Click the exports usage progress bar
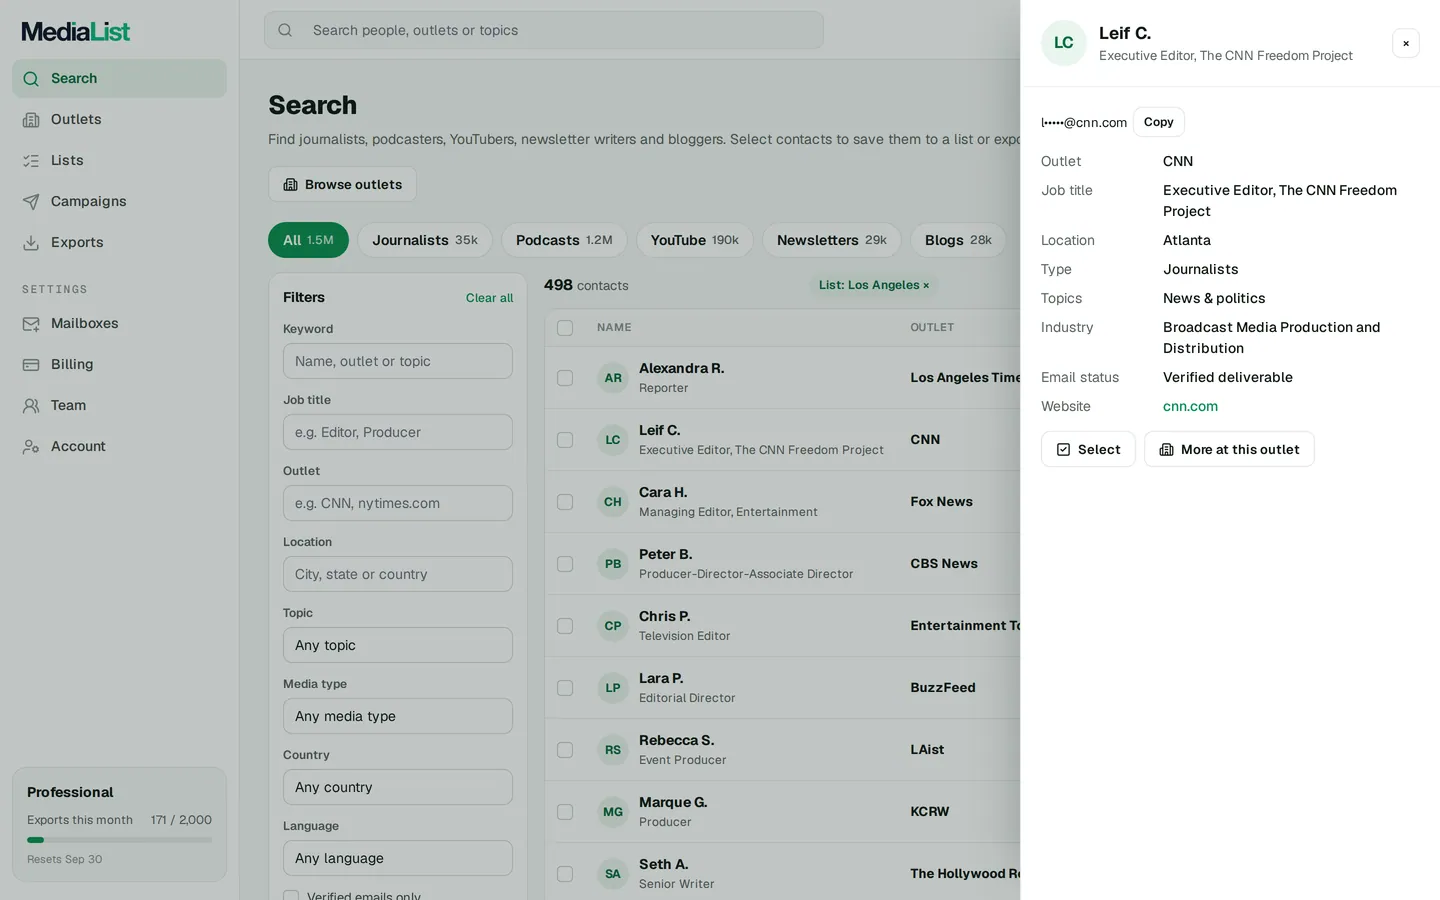1440x900 pixels. pyautogui.click(x=119, y=840)
